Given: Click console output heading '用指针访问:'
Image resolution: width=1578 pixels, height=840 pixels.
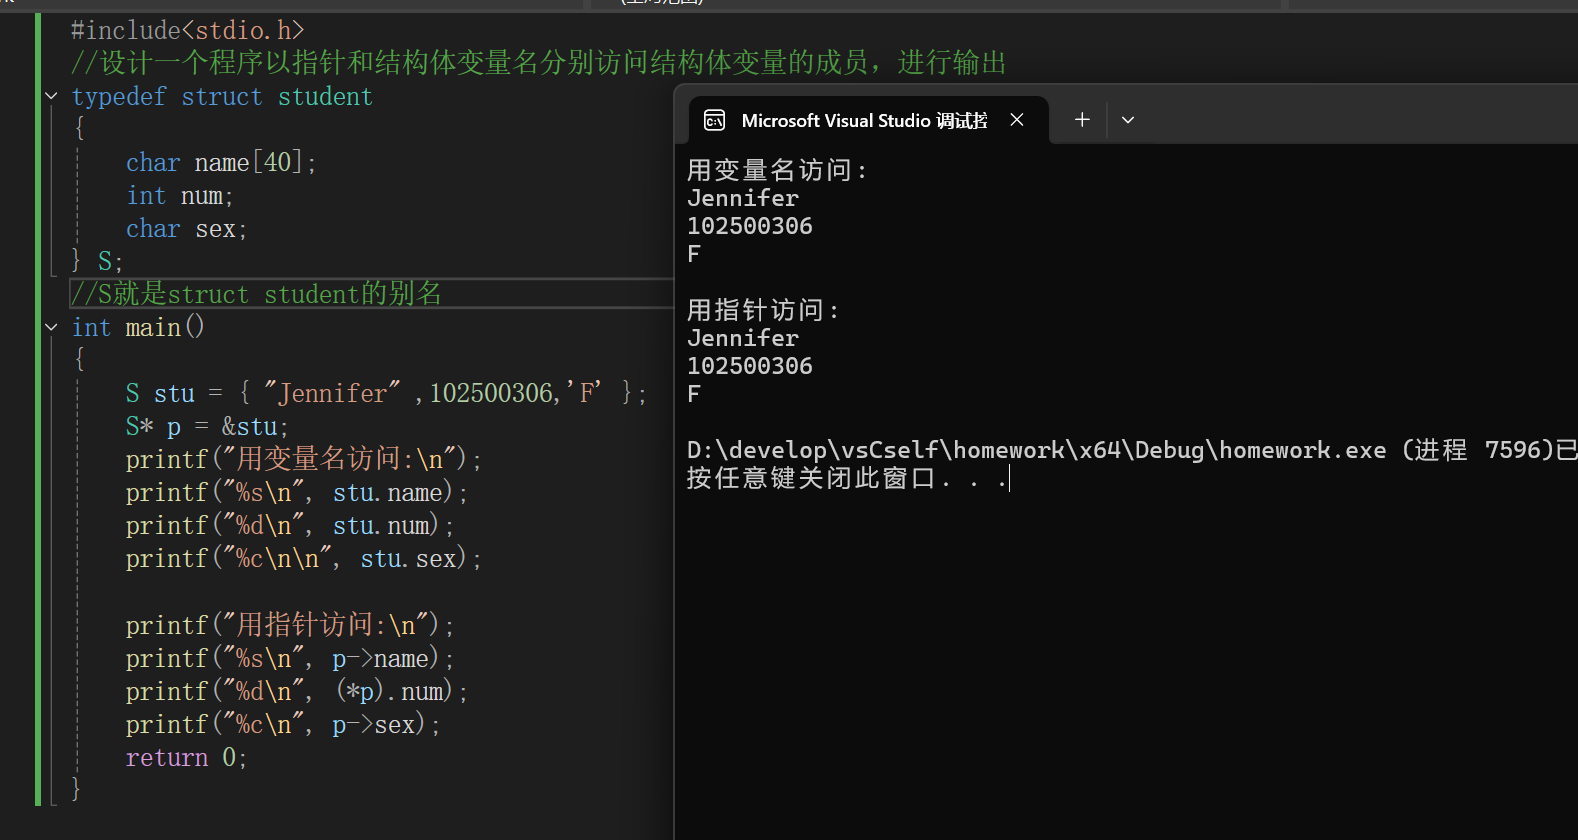Looking at the screenshot, I should [764, 310].
